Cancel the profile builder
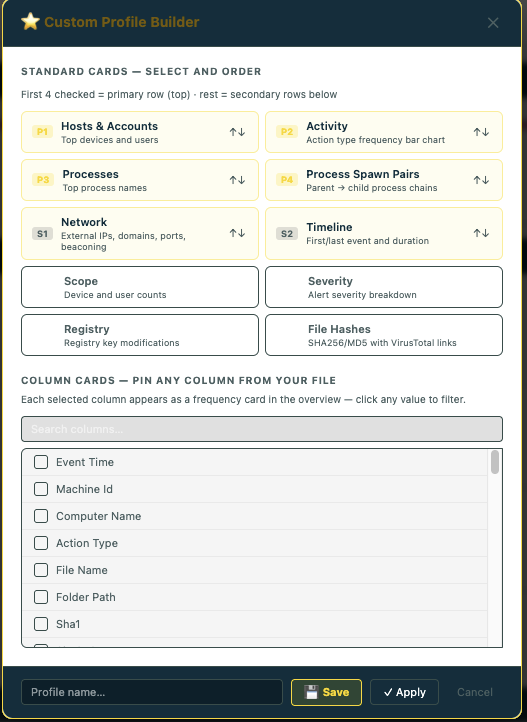The width and height of the screenshot is (527, 722). 475,692
